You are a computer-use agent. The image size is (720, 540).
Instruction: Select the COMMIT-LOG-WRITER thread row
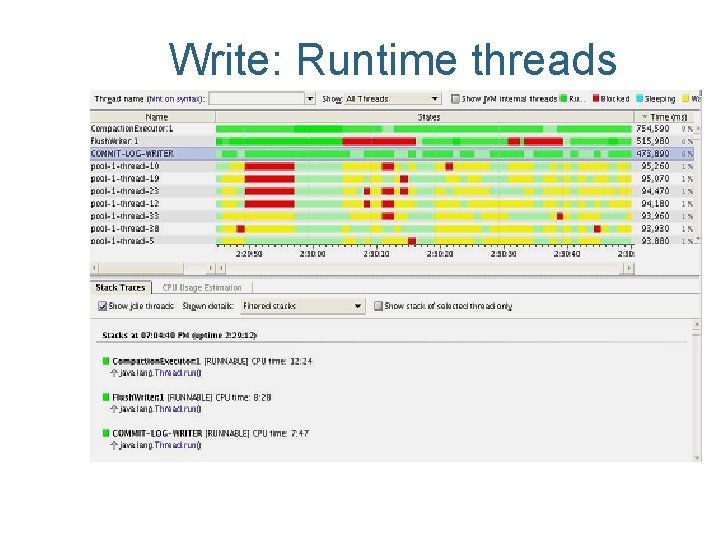pos(392,153)
